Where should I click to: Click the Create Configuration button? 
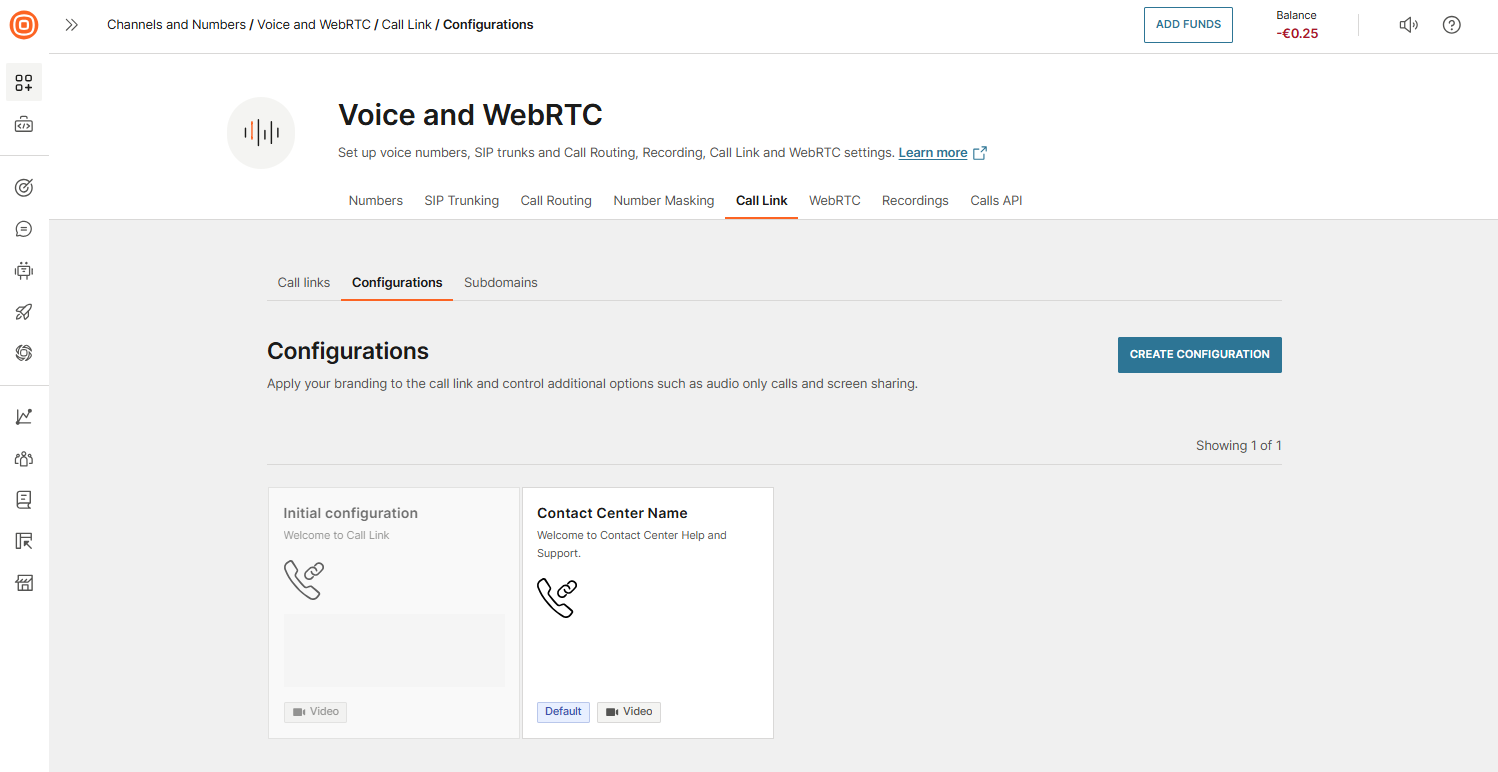1199,354
